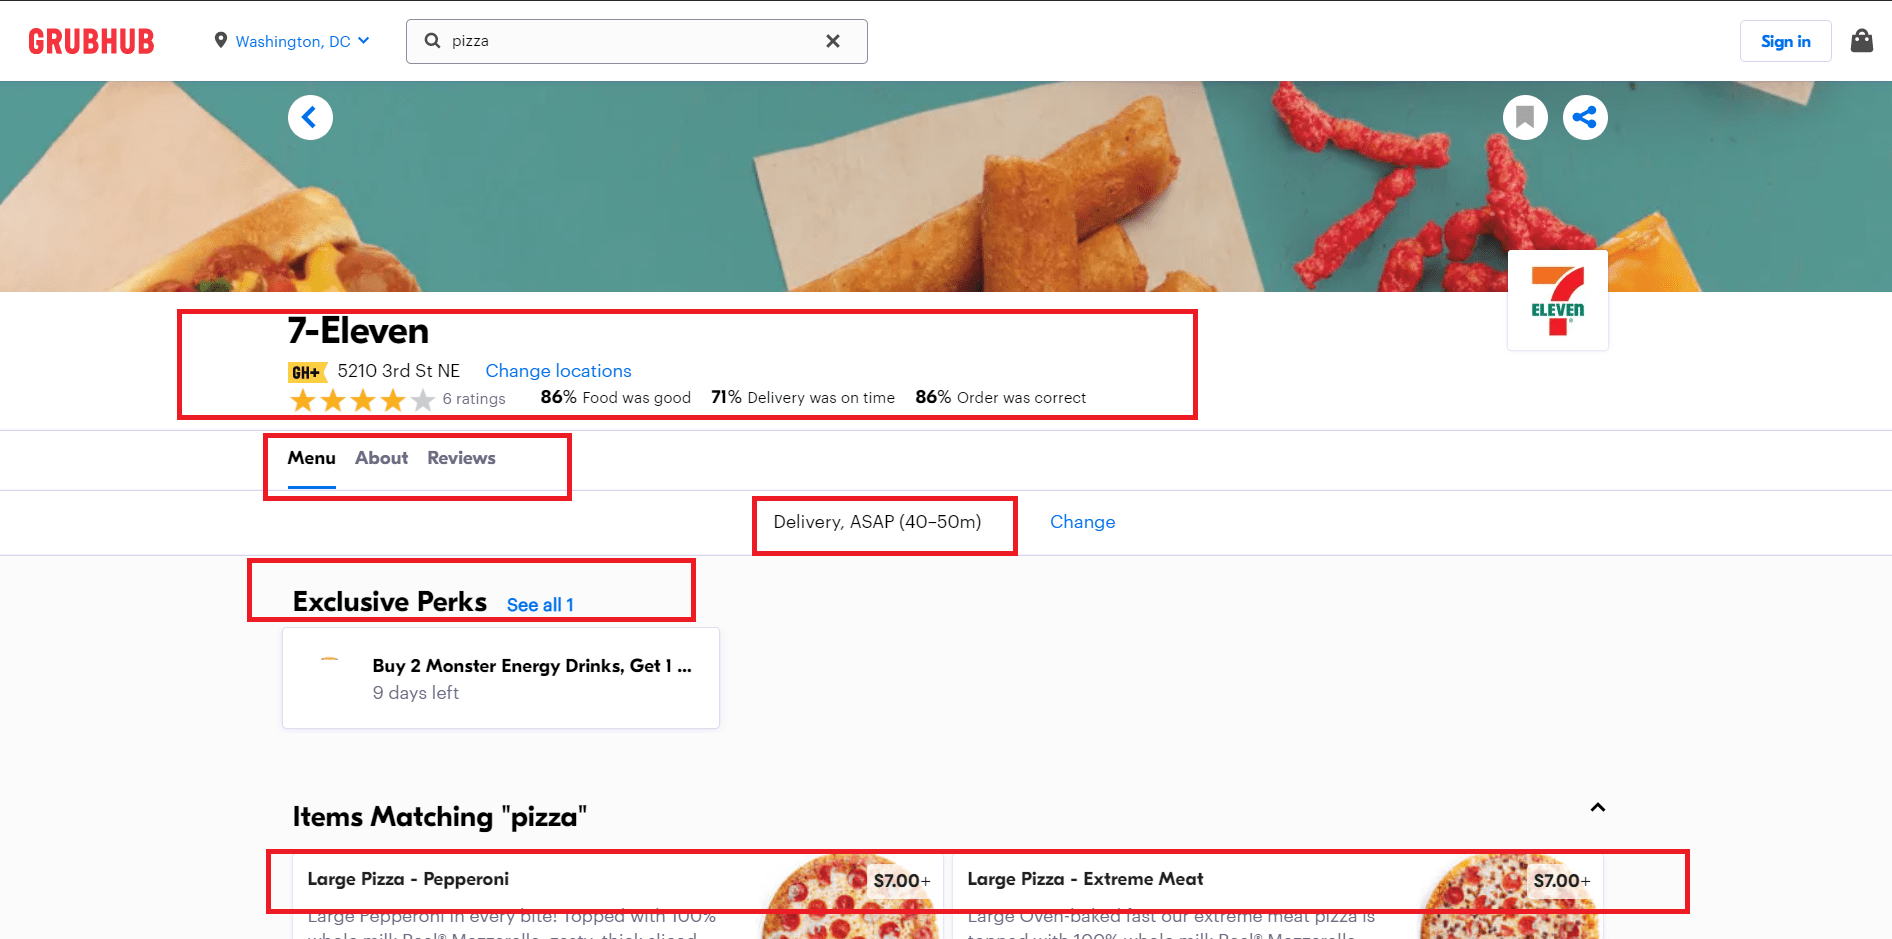1892x939 pixels.
Task: Click the 7-Eleven logo thumbnail
Action: (x=1557, y=300)
